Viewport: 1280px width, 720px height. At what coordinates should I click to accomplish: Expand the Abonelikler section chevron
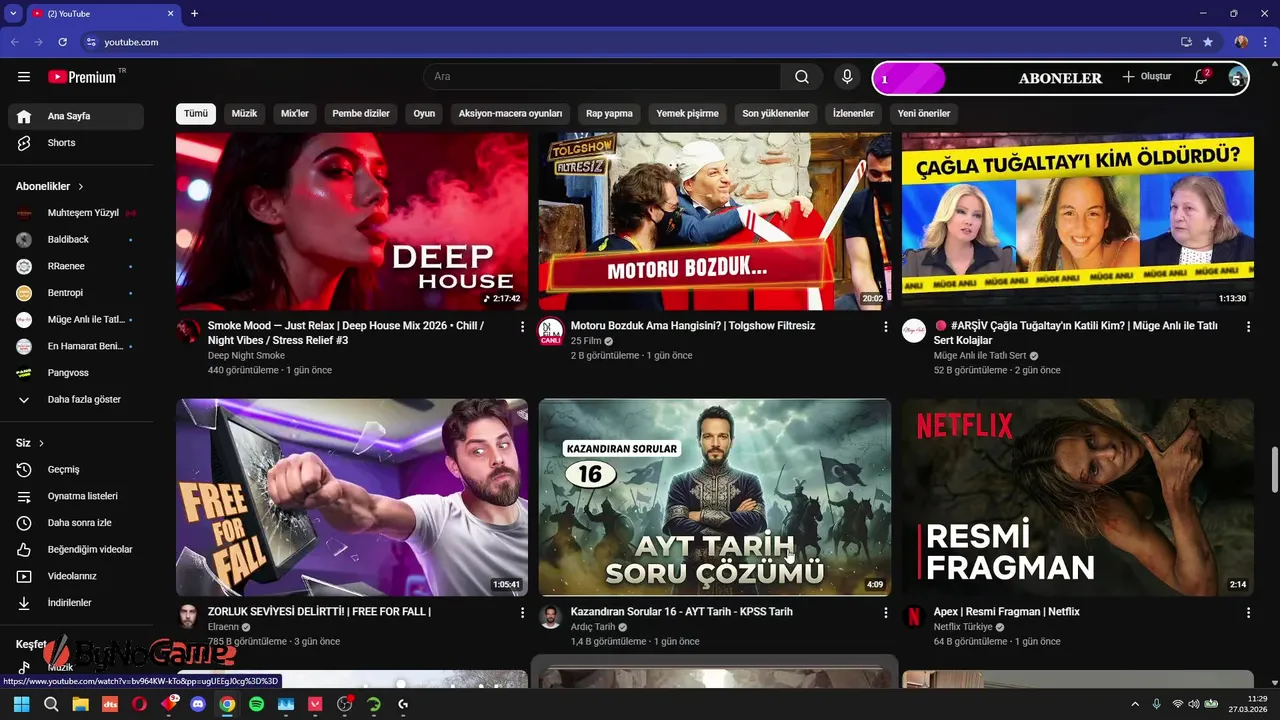click(81, 187)
